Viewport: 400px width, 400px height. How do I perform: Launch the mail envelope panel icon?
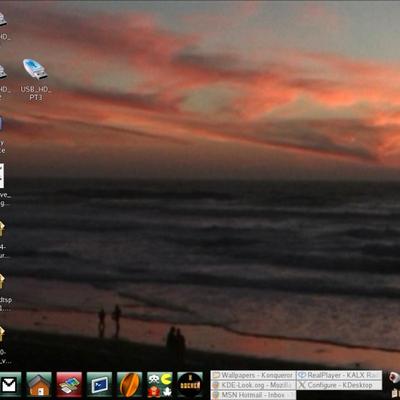pos(9,385)
